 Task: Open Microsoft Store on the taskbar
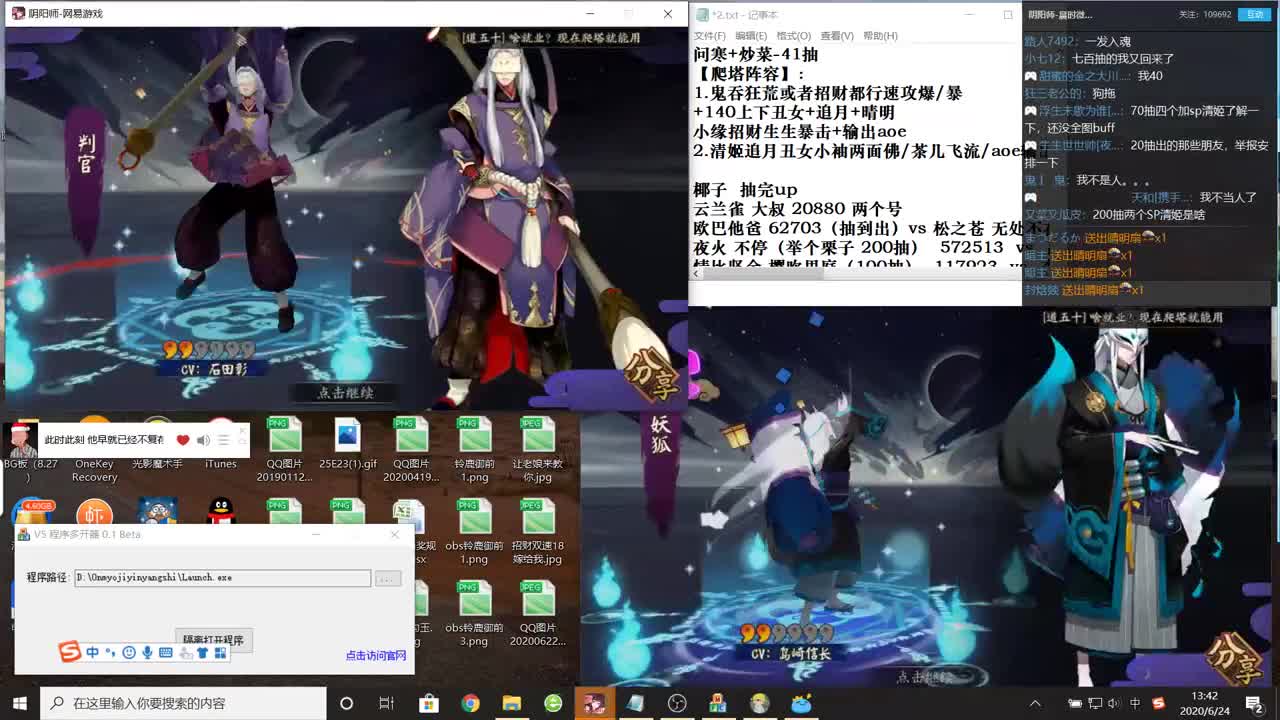[428, 703]
